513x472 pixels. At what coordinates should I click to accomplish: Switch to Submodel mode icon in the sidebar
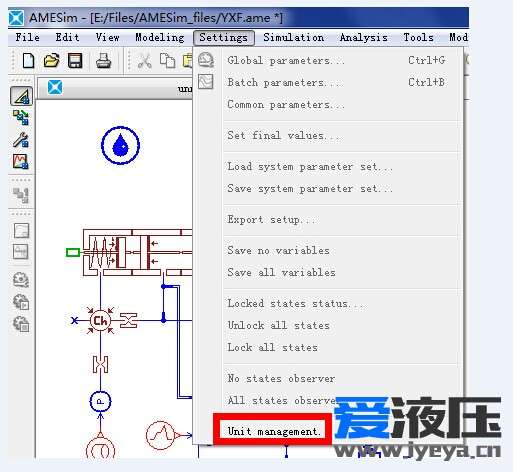(21, 118)
